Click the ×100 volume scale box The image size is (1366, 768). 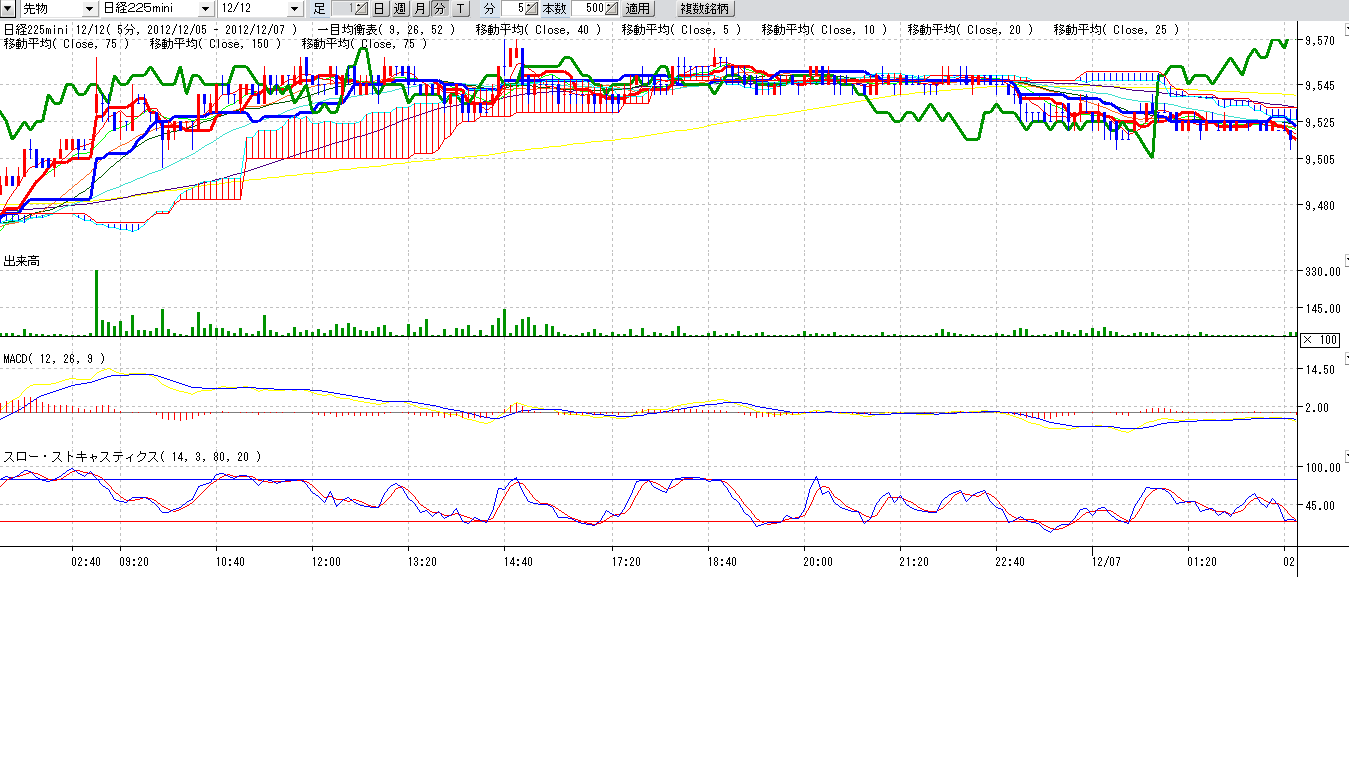click(x=1320, y=340)
